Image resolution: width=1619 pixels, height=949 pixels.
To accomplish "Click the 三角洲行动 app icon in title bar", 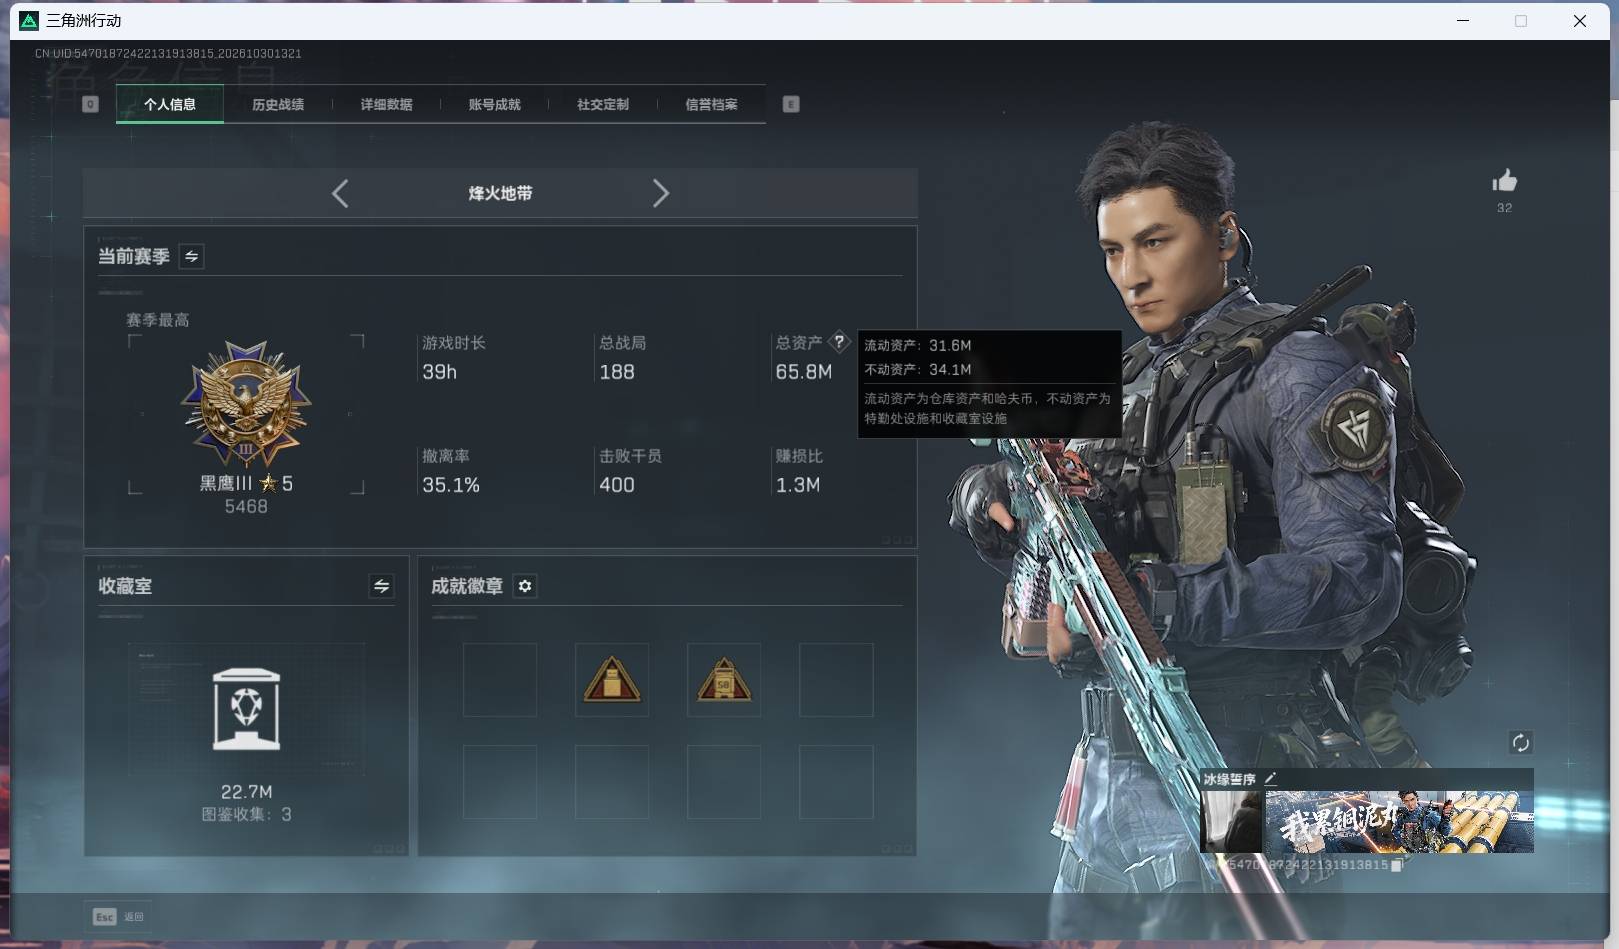I will tap(29, 21).
